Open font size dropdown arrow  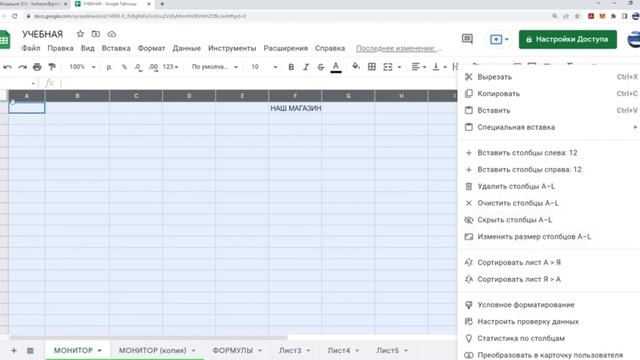click(275, 67)
